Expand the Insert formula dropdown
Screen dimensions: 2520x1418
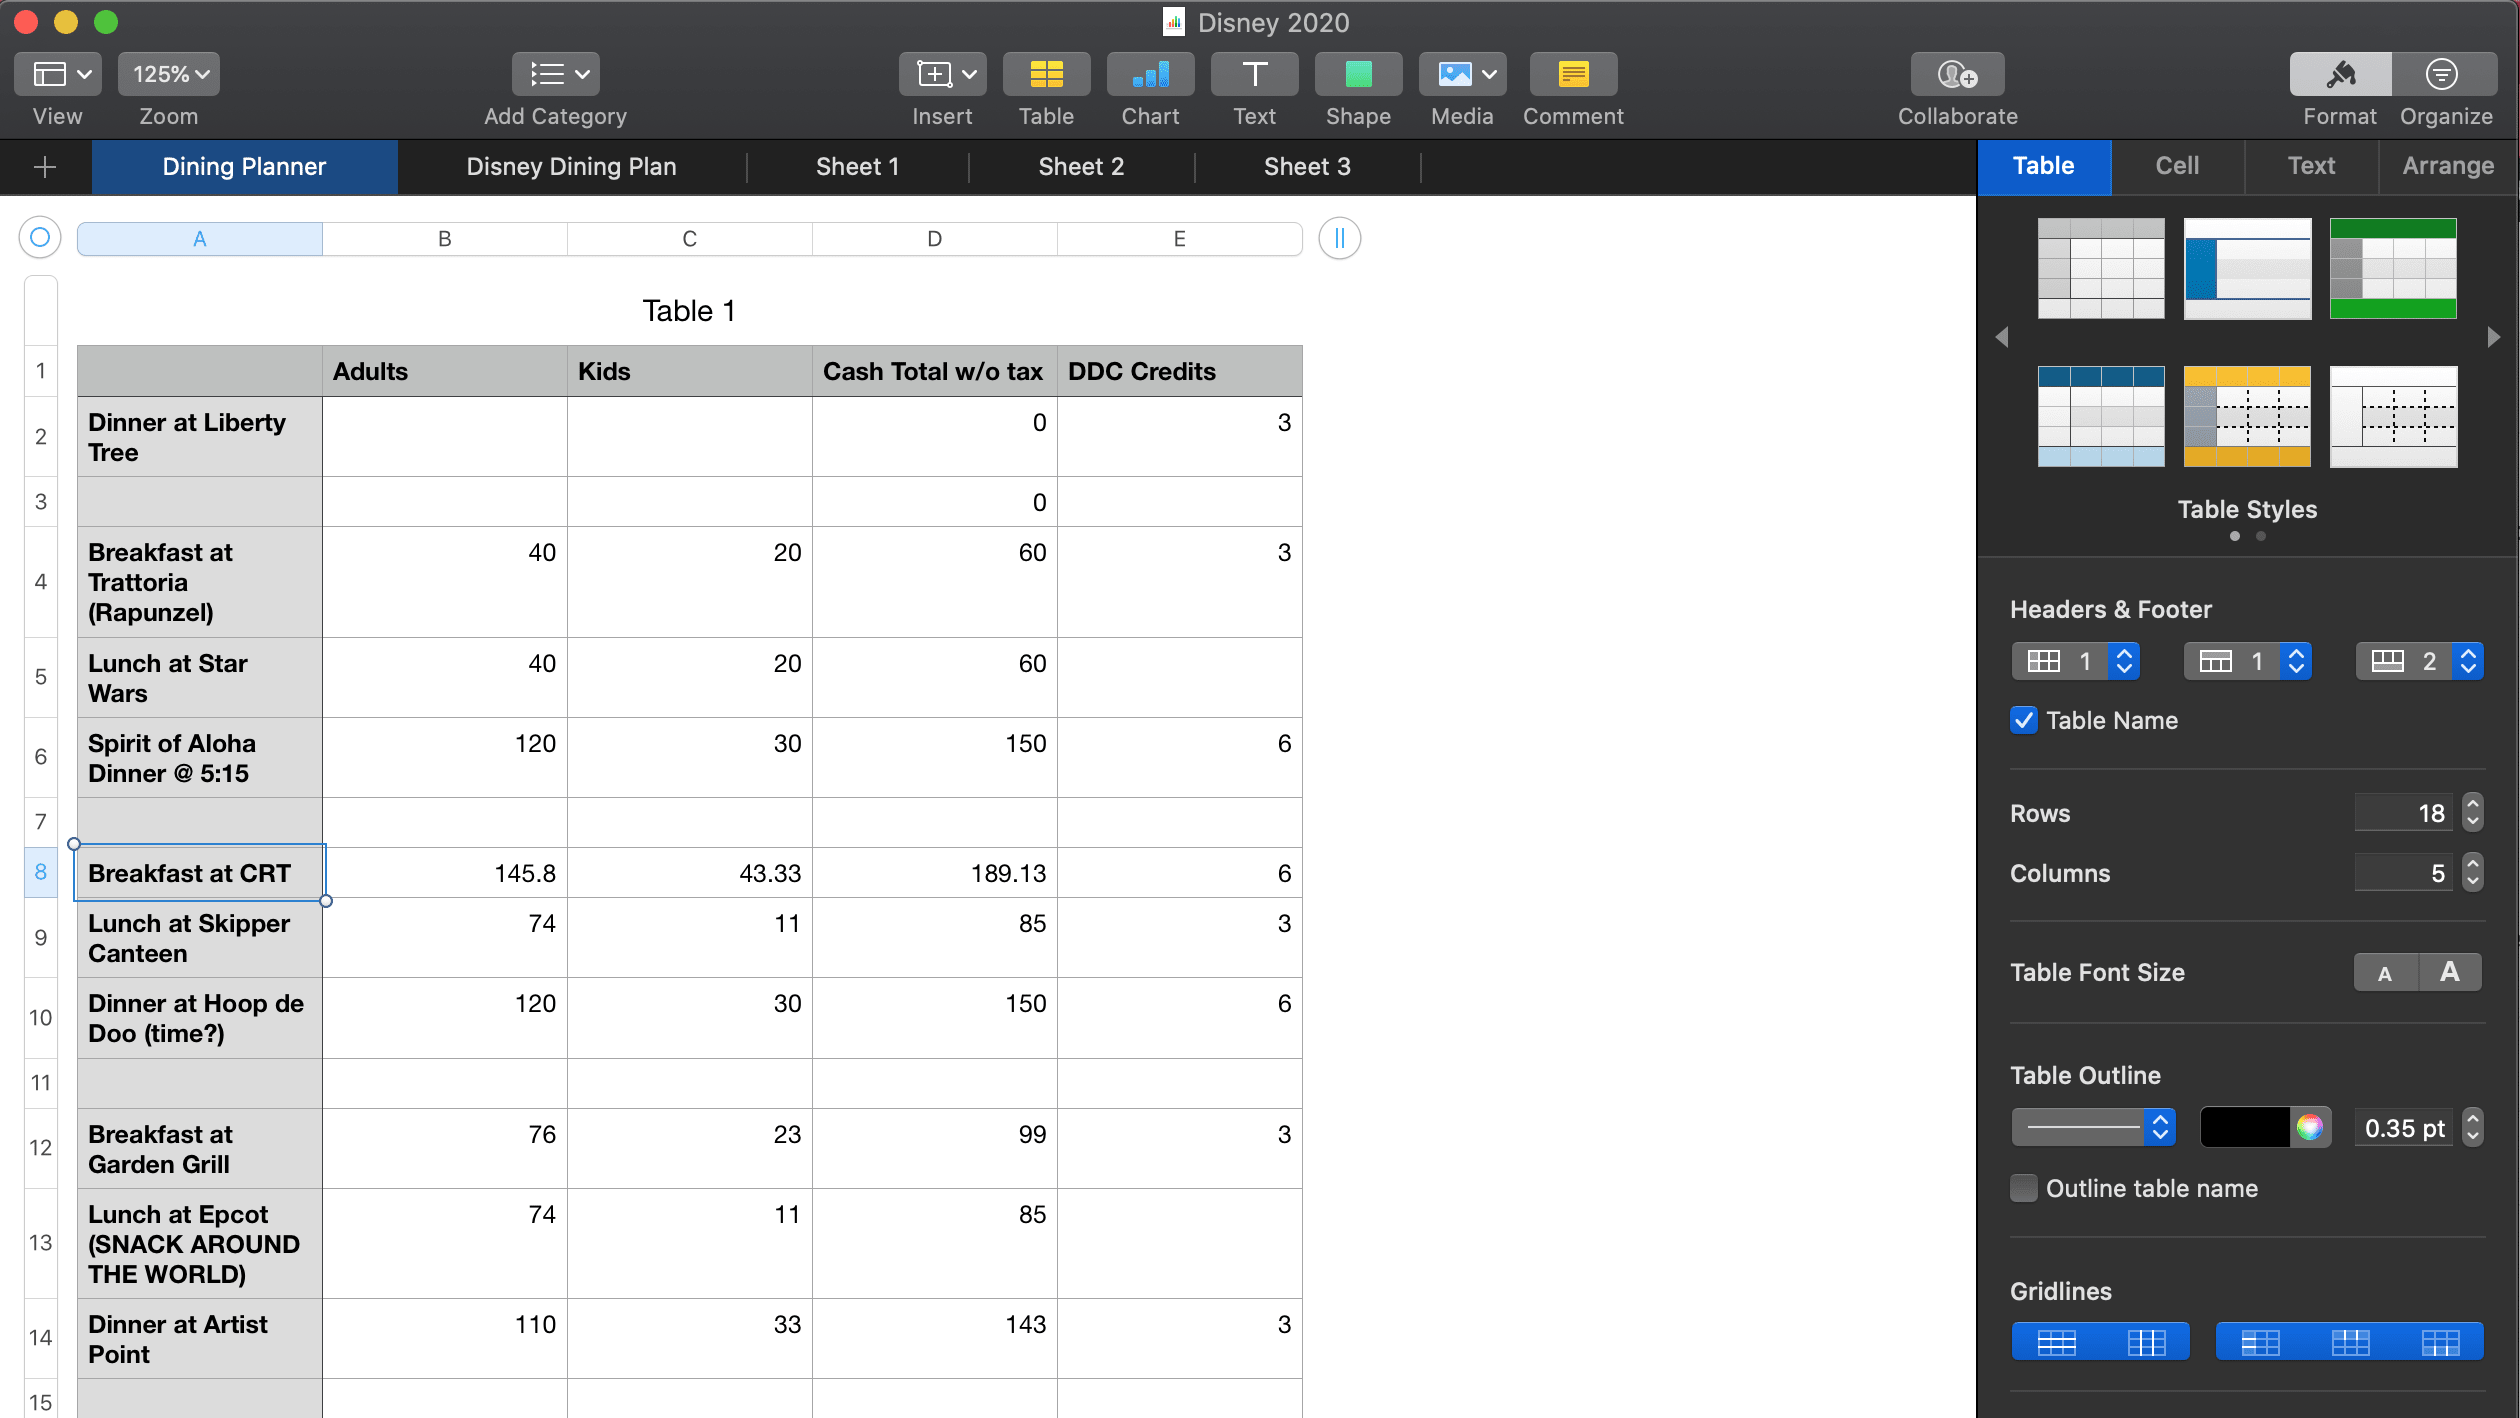click(x=943, y=75)
